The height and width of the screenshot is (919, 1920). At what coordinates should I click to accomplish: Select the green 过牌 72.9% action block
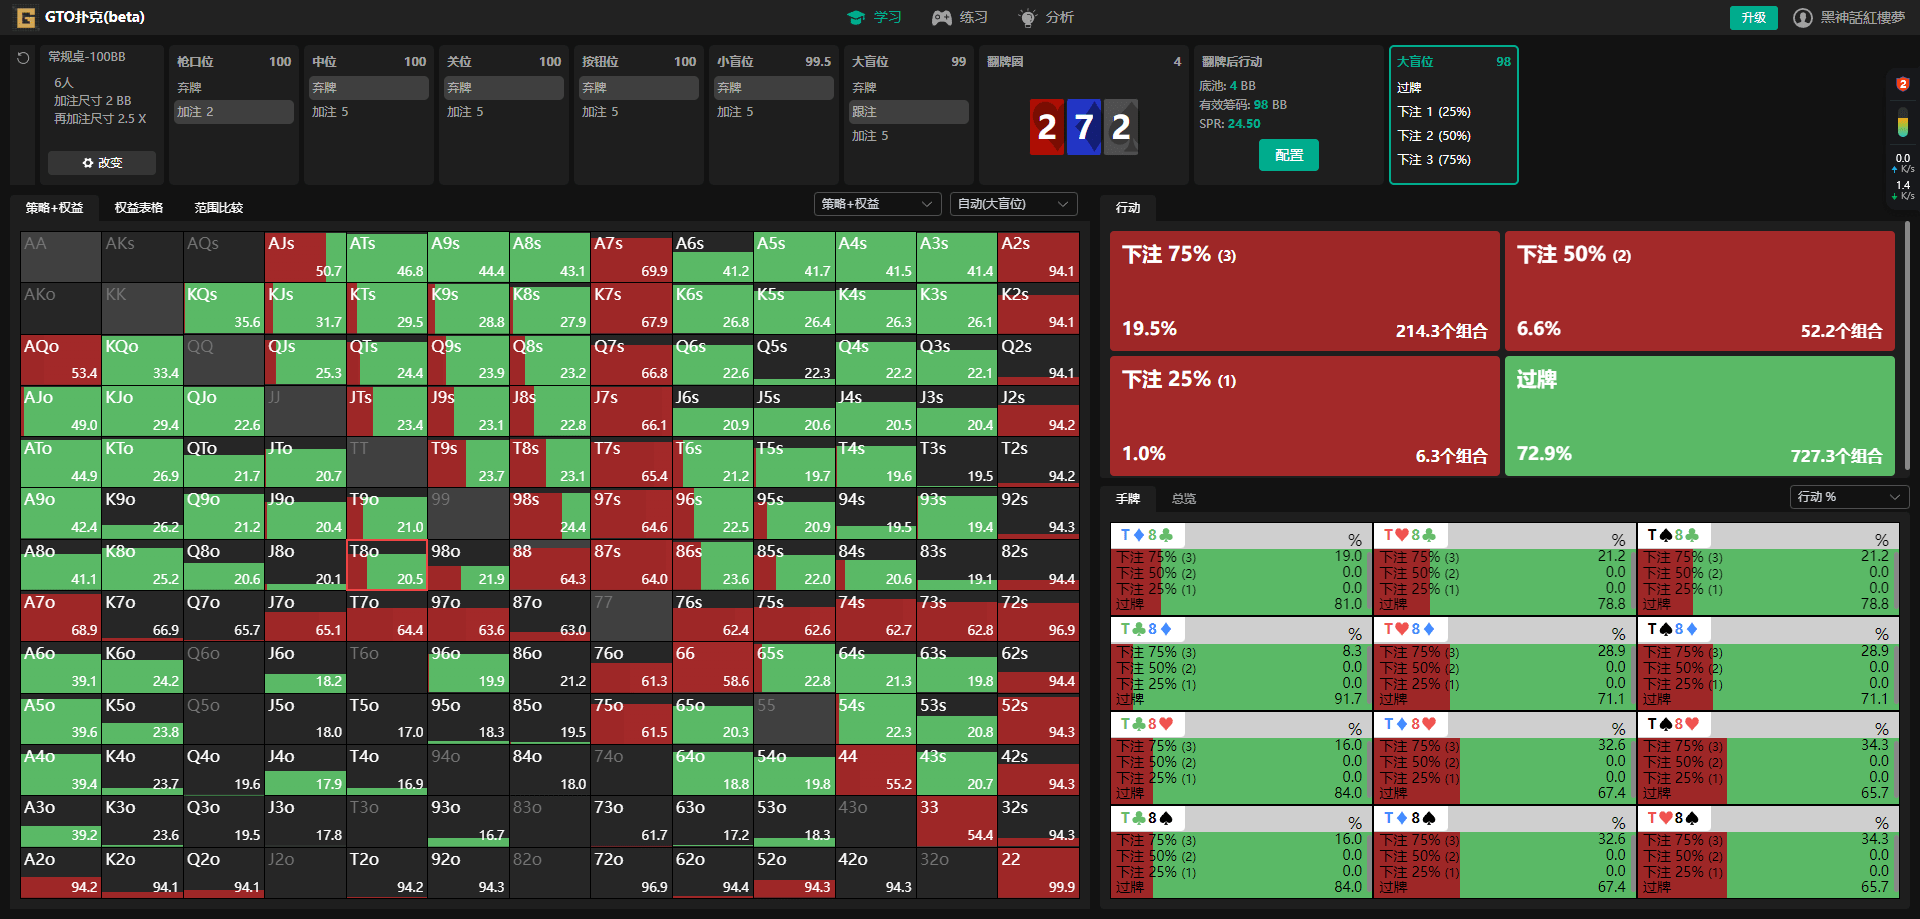[x=1699, y=416]
